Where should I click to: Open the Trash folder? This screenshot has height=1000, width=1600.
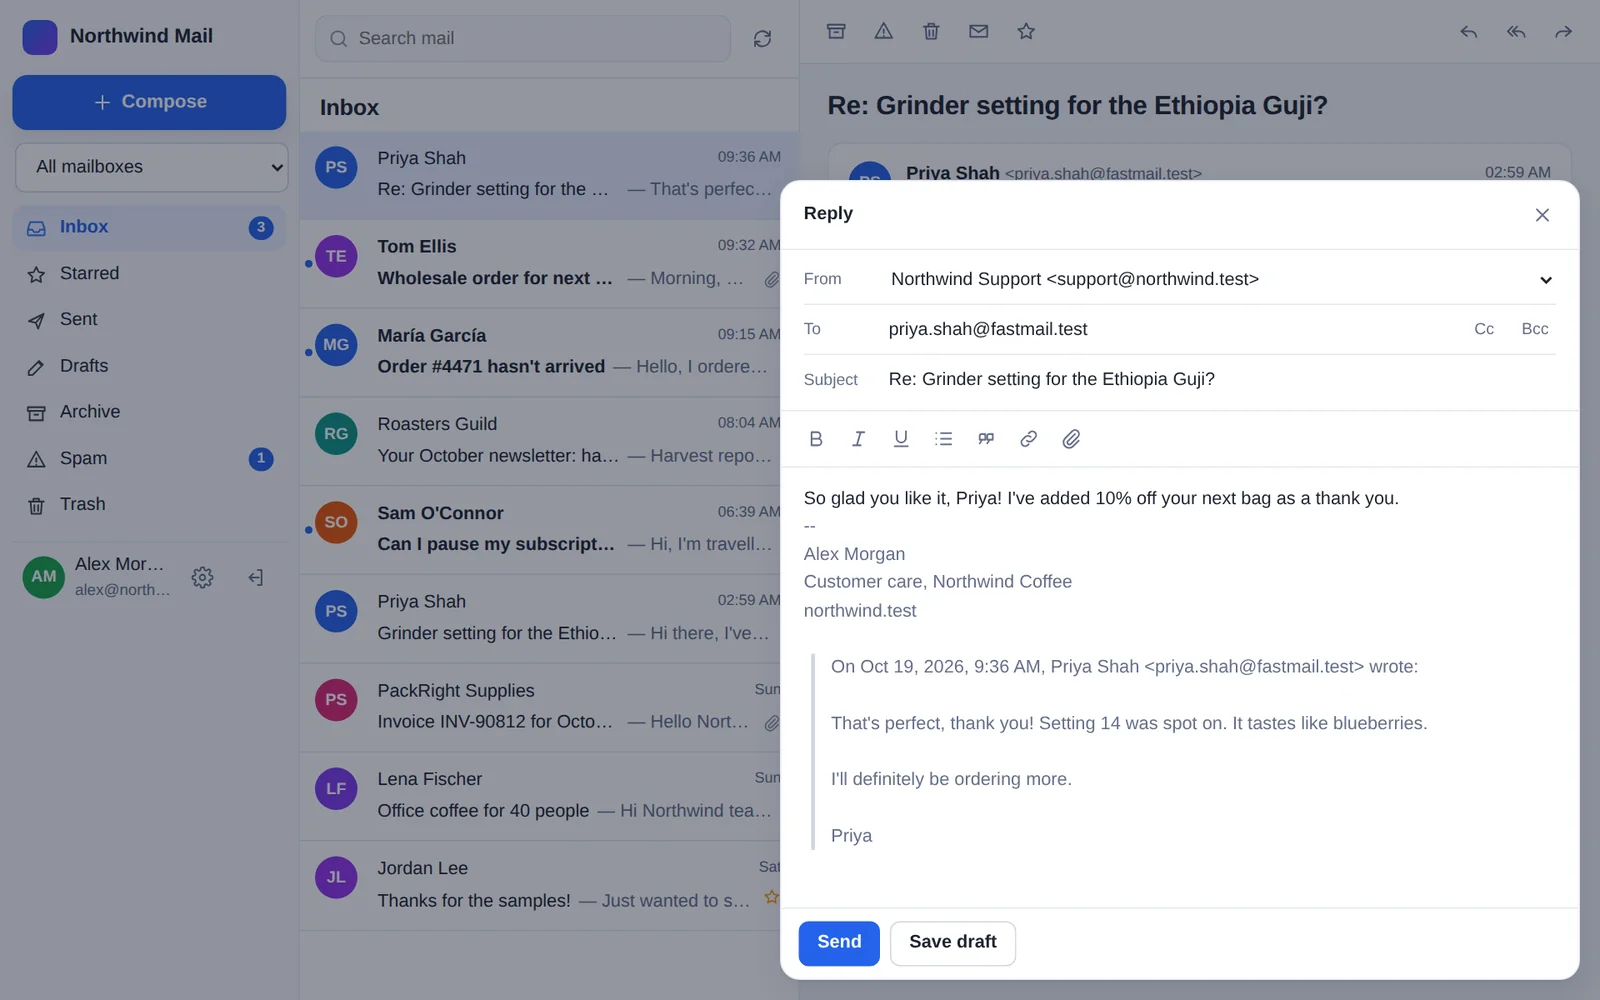click(149, 505)
